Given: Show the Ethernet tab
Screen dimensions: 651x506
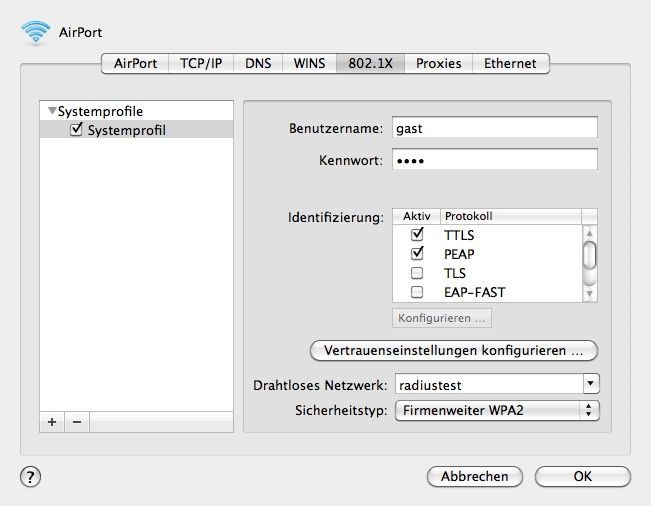Looking at the screenshot, I should (510, 64).
